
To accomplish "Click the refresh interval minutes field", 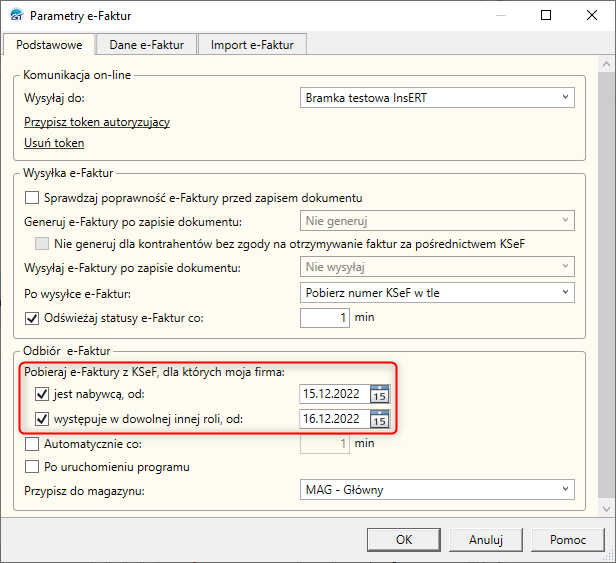I will (325, 318).
